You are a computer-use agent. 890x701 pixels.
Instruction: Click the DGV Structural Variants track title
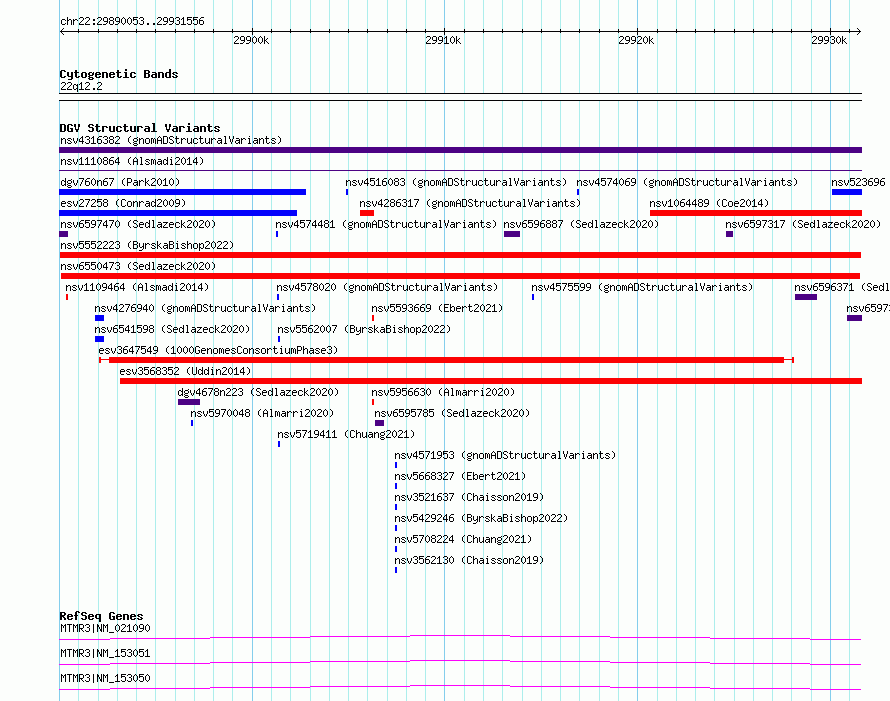pos(140,128)
